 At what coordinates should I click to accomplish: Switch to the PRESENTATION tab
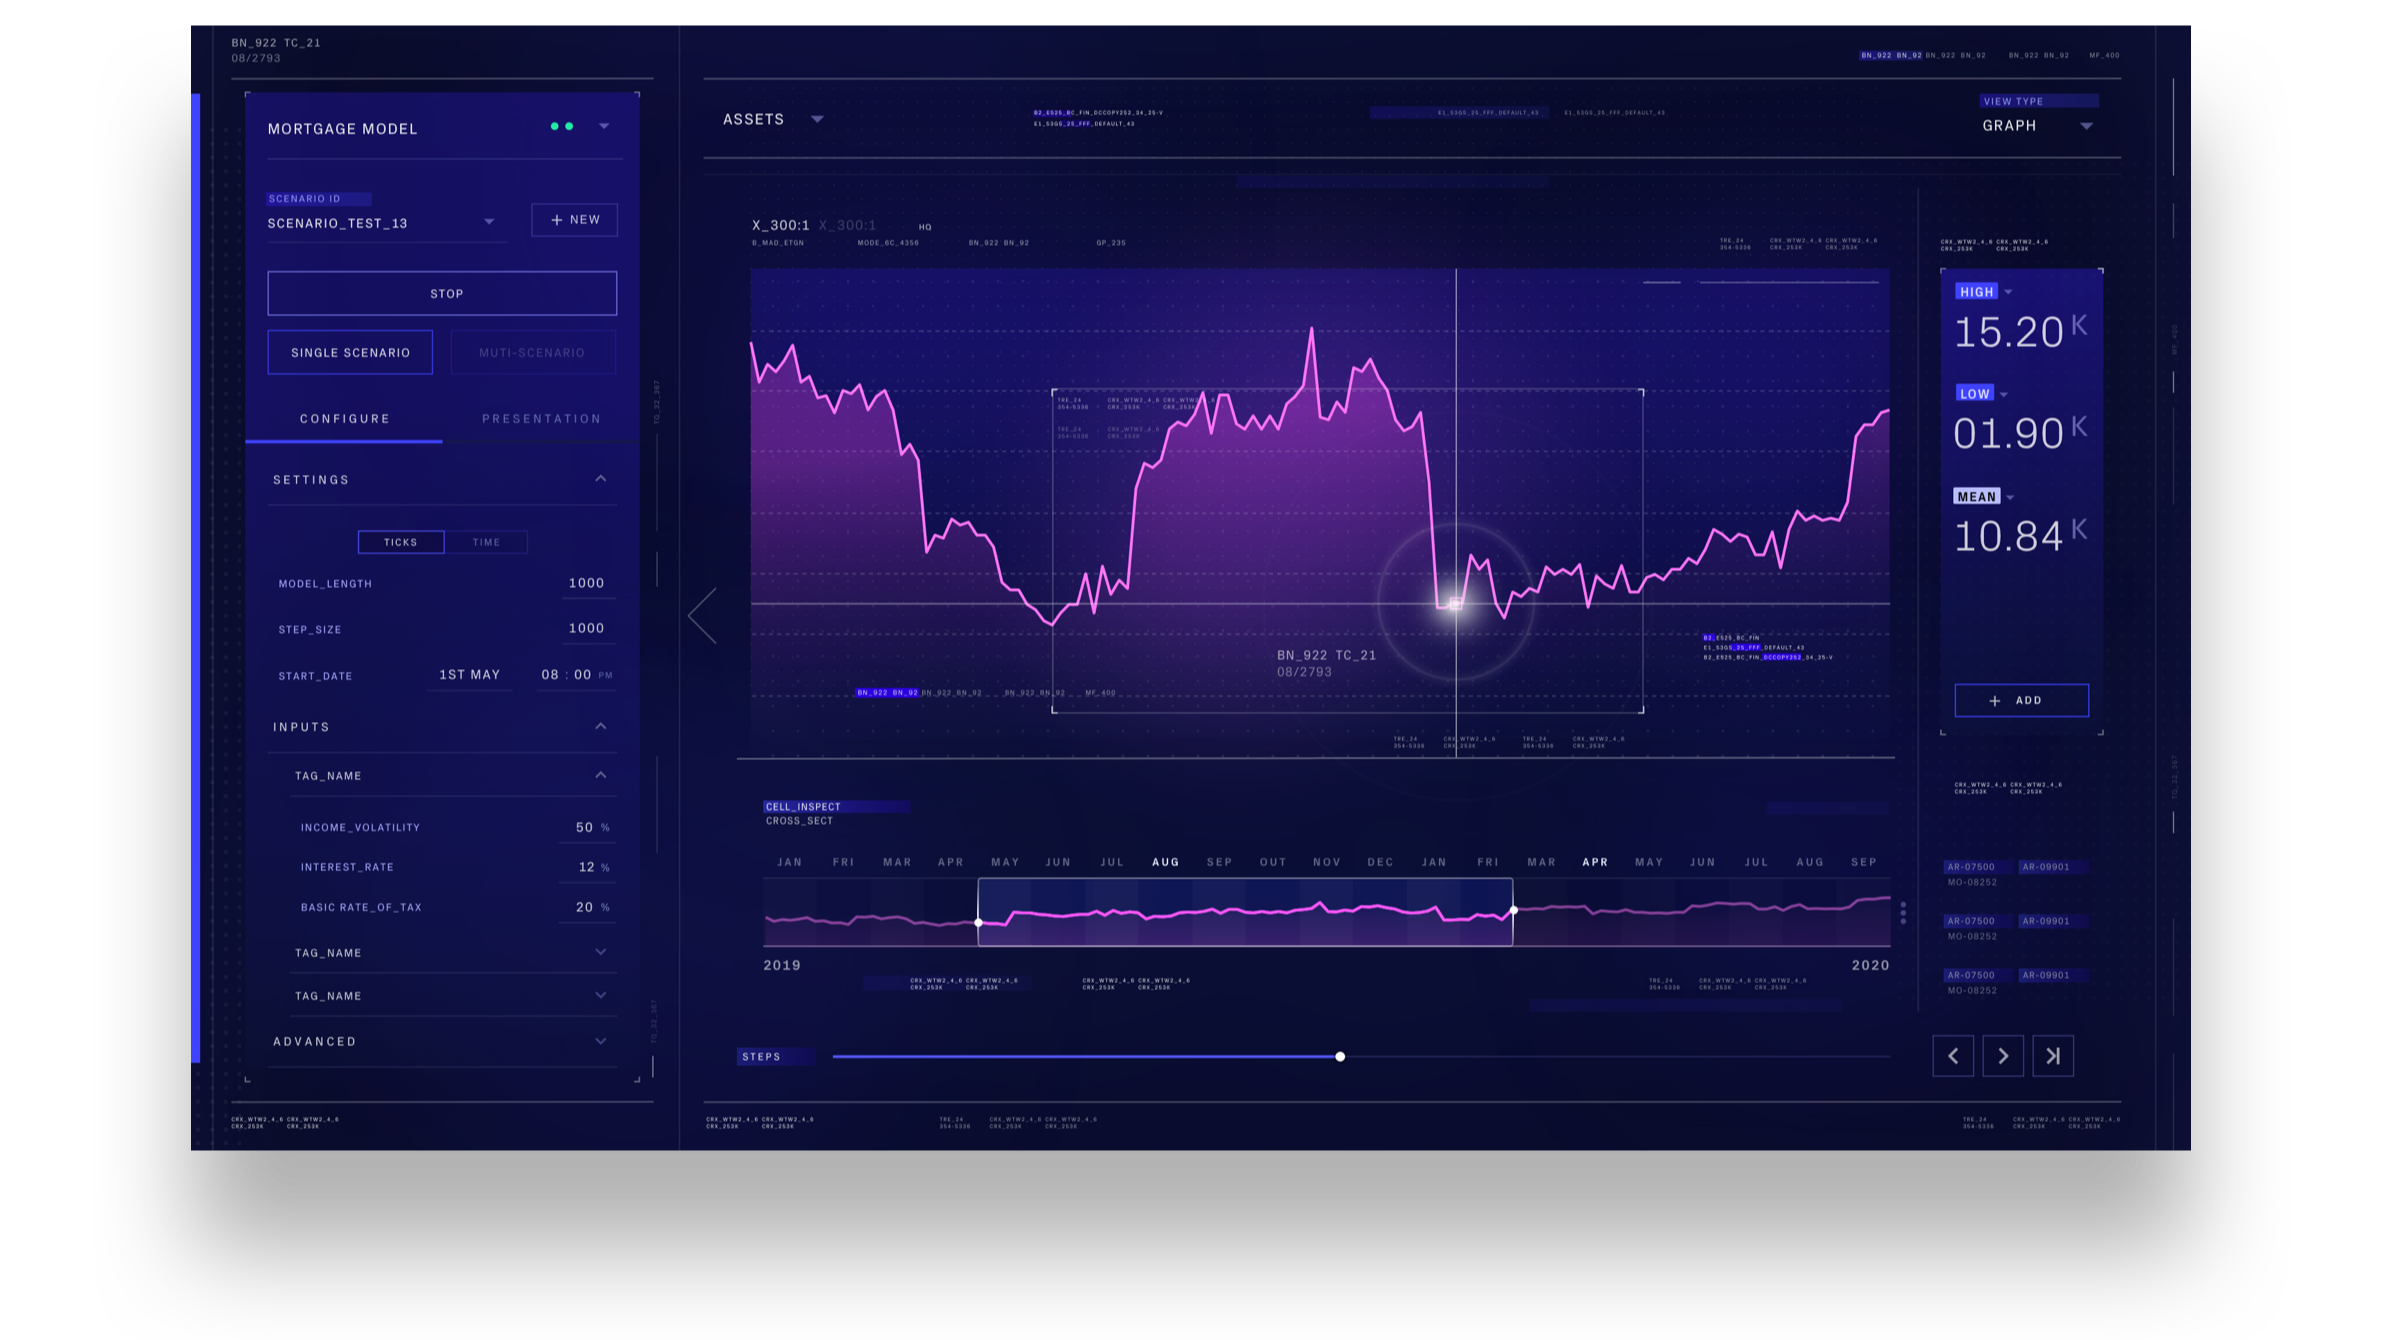point(541,419)
